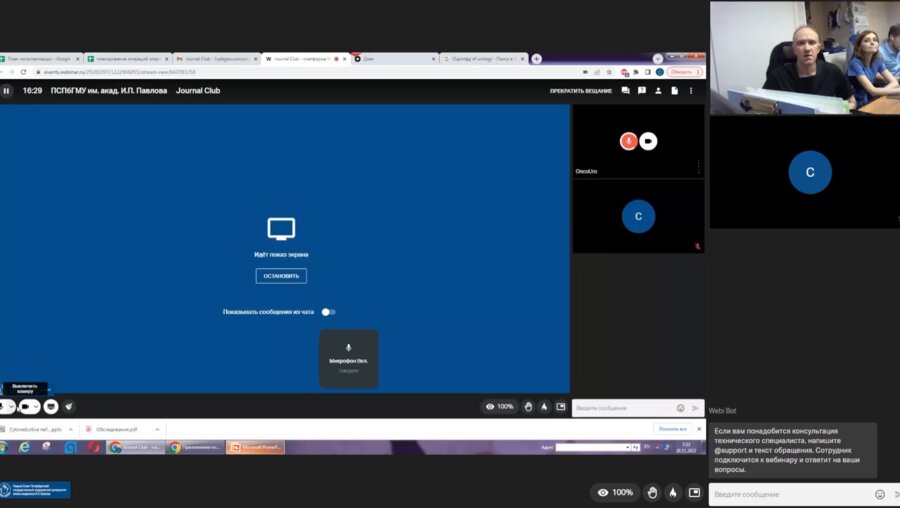Expand the camera options dropdown arrow
The width and height of the screenshot is (900, 508).
pos(37,407)
